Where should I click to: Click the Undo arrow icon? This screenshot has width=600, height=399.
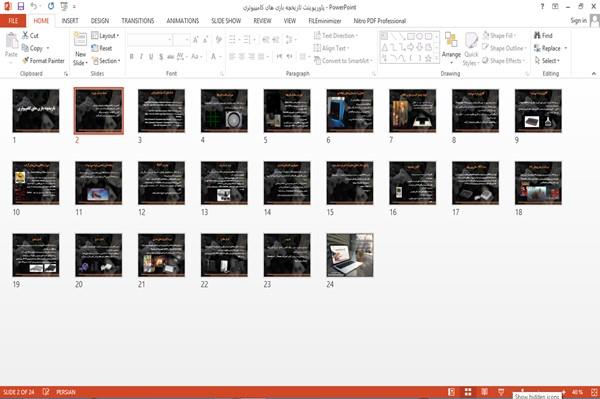pos(33,6)
